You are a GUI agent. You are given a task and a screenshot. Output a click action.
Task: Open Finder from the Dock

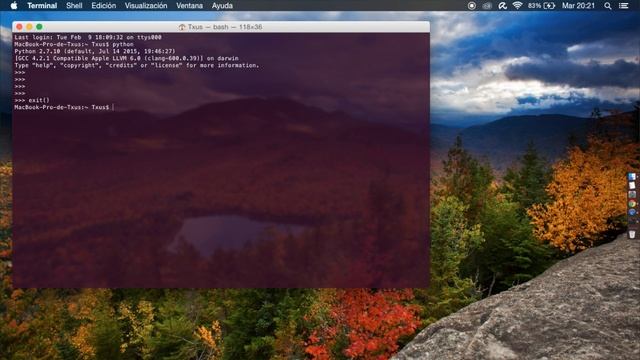tap(632, 177)
